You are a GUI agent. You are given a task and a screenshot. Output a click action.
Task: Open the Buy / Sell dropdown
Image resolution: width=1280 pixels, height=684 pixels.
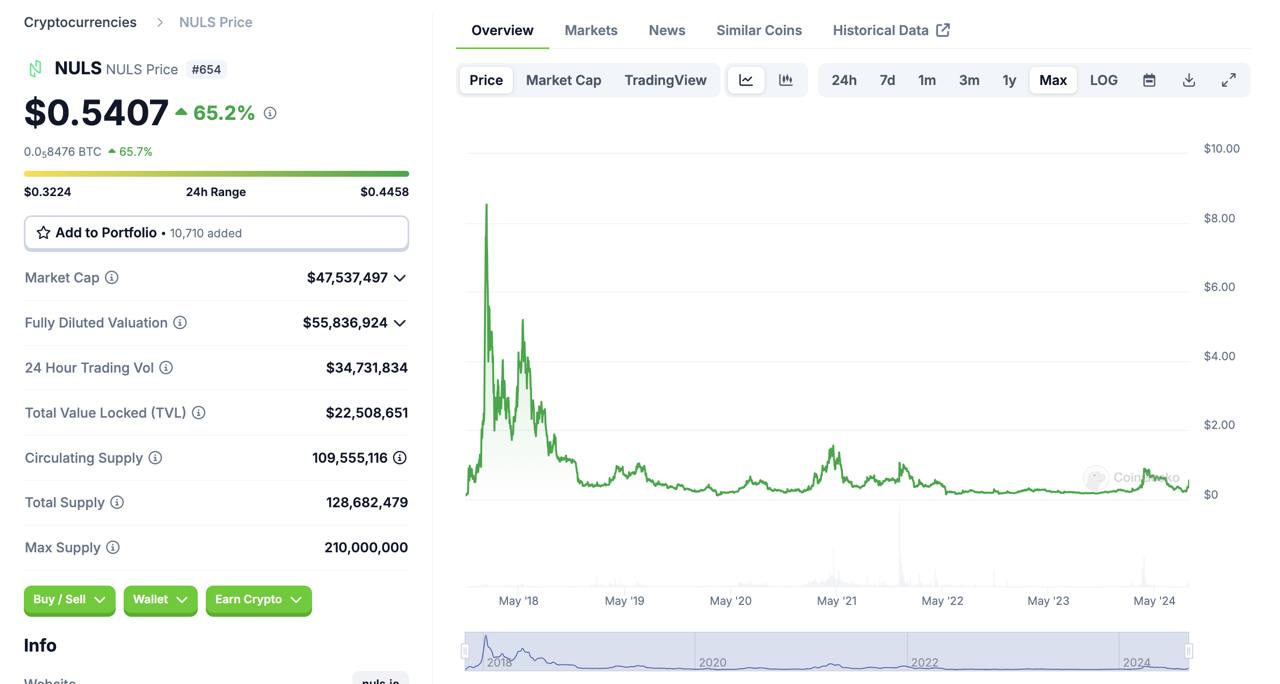(69, 600)
